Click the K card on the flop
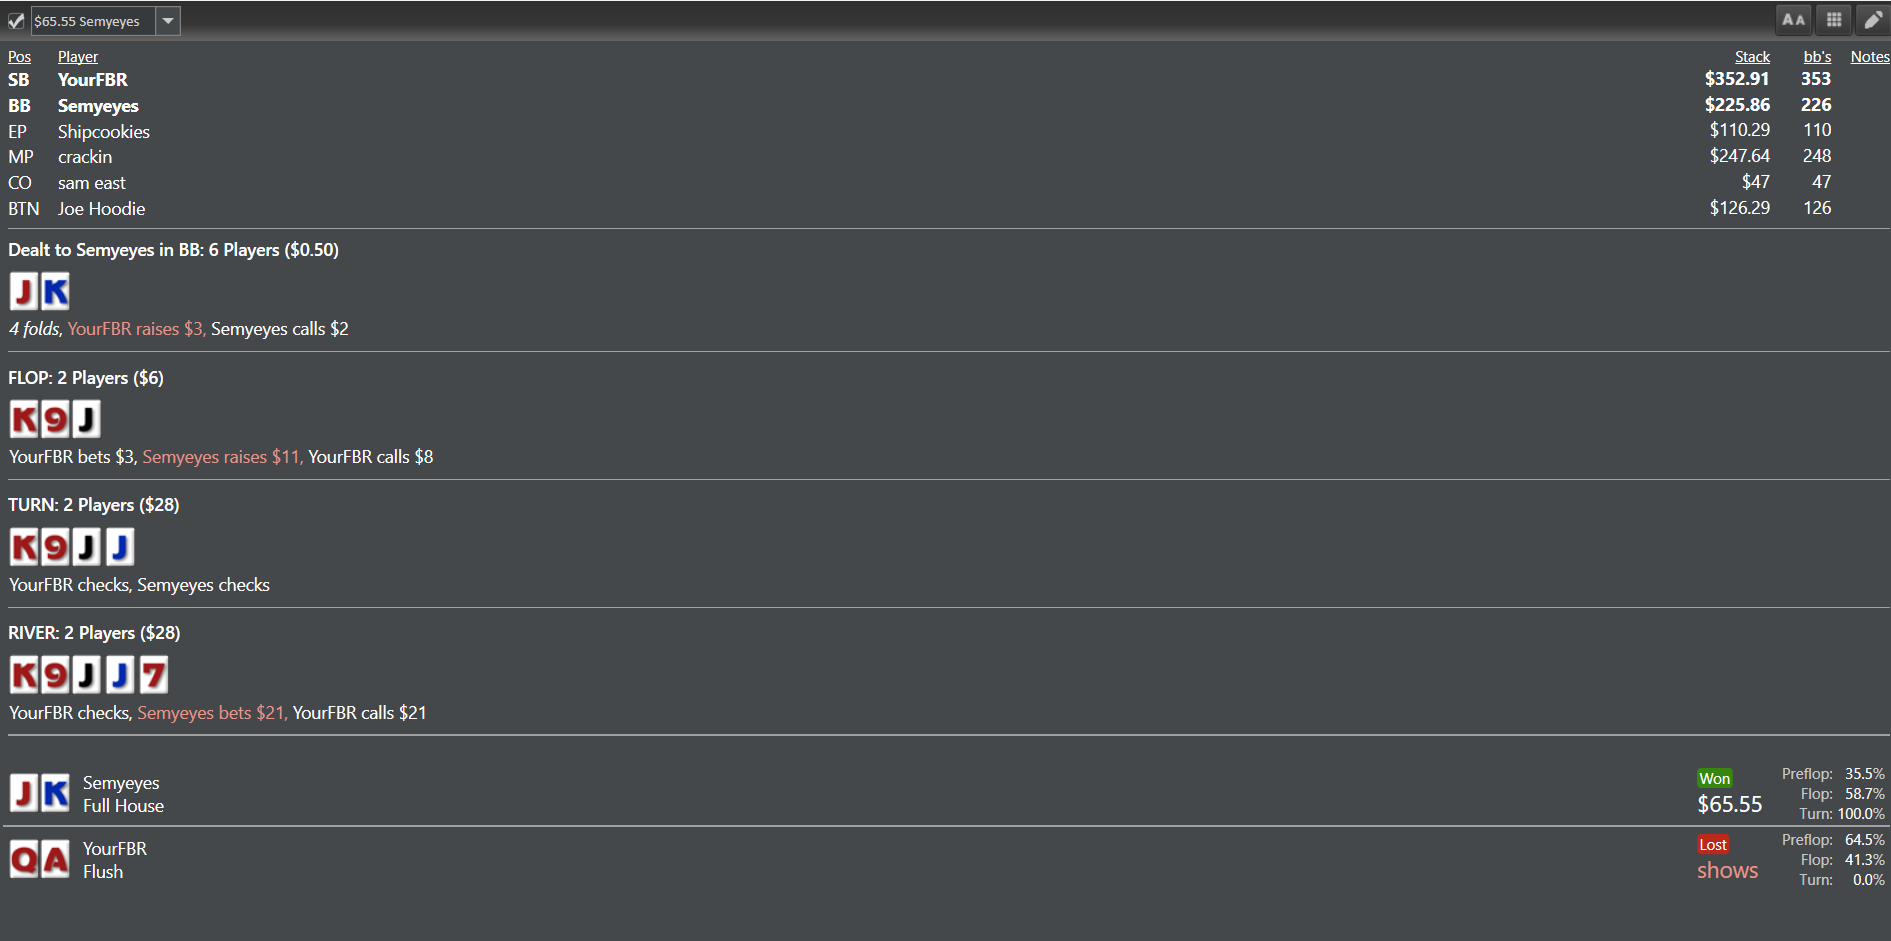The width and height of the screenshot is (1891, 941). point(24,419)
